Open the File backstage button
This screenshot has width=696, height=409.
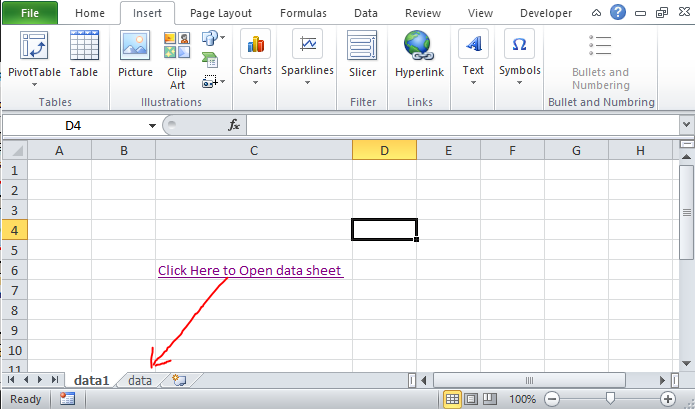pos(30,13)
